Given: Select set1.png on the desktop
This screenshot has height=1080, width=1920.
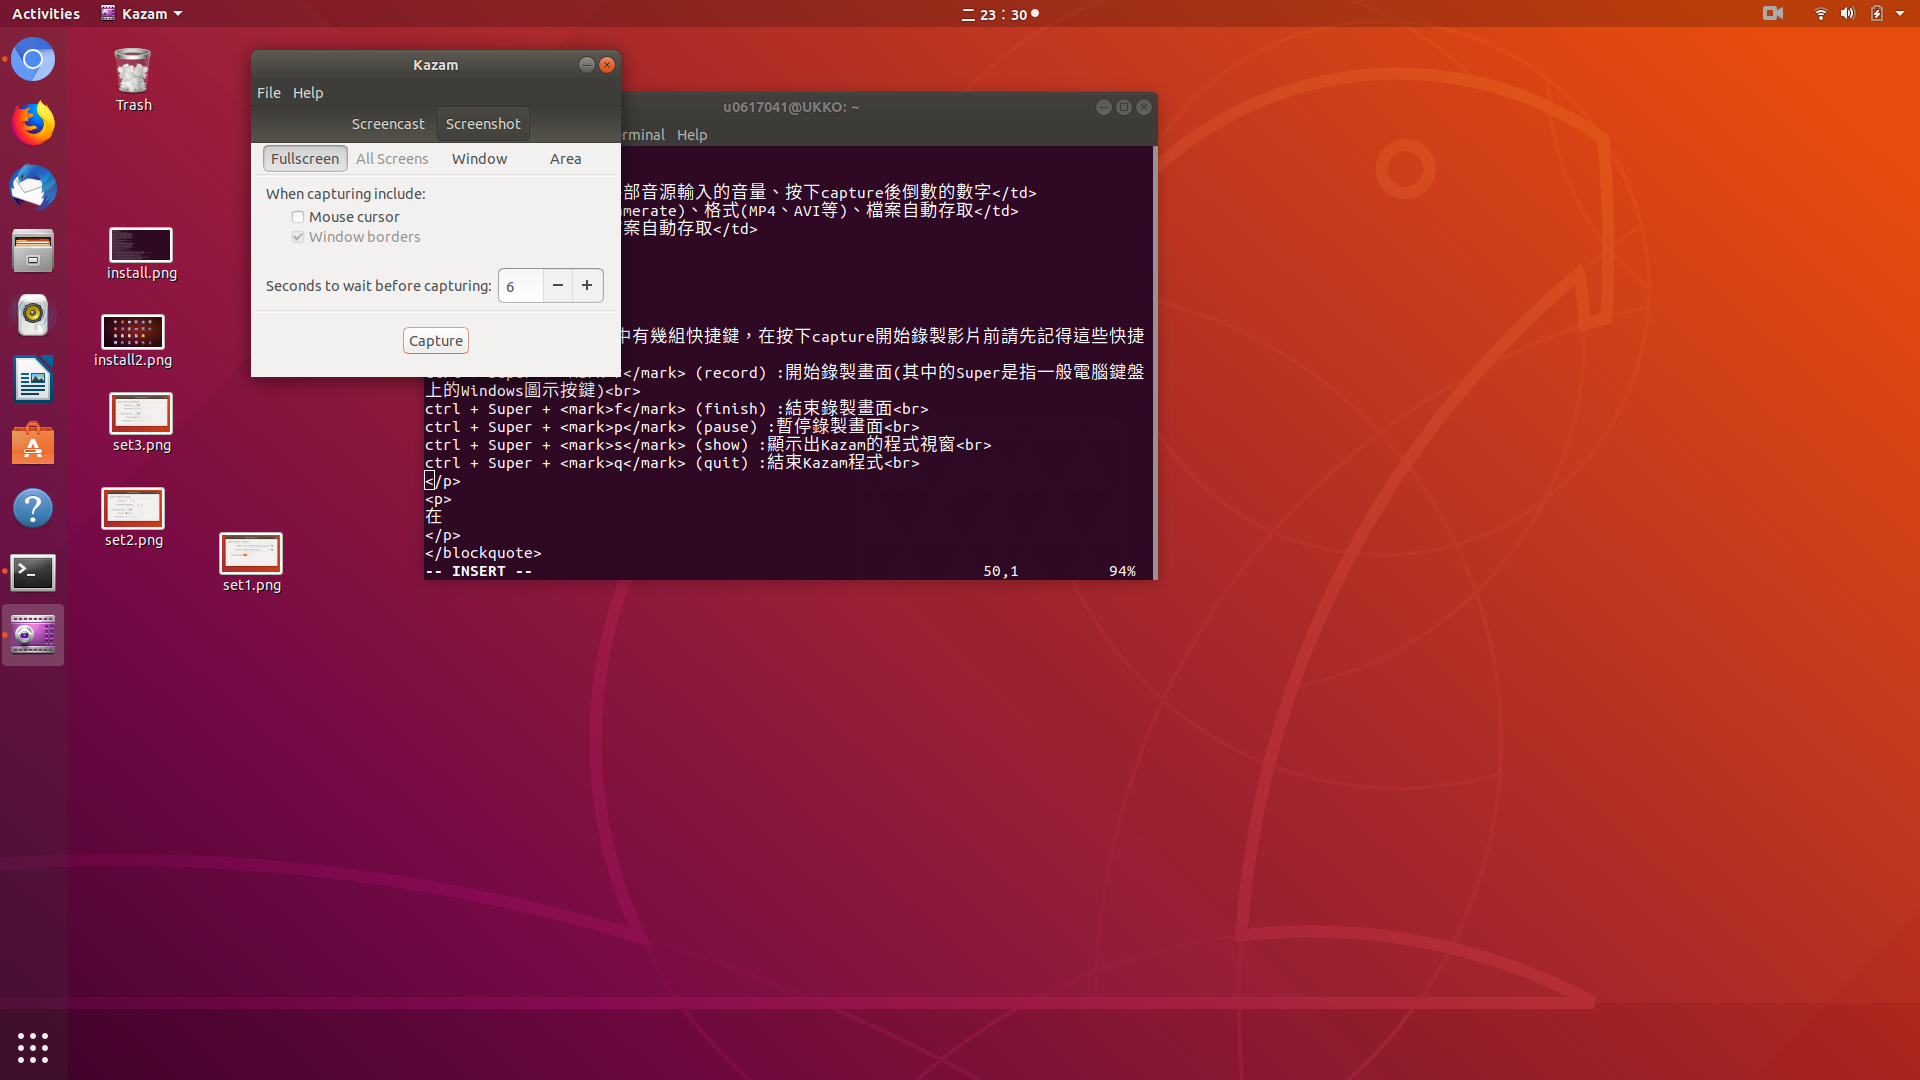Looking at the screenshot, I should [251, 563].
